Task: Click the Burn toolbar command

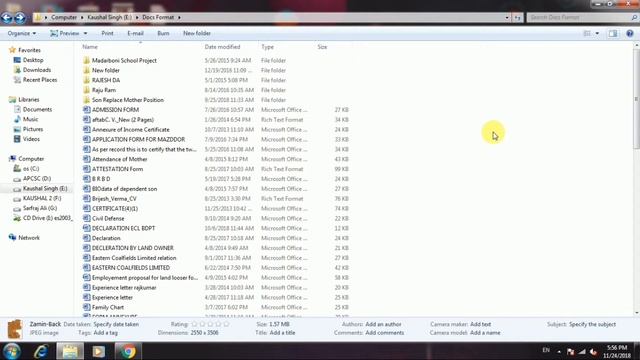Action: click(163, 33)
